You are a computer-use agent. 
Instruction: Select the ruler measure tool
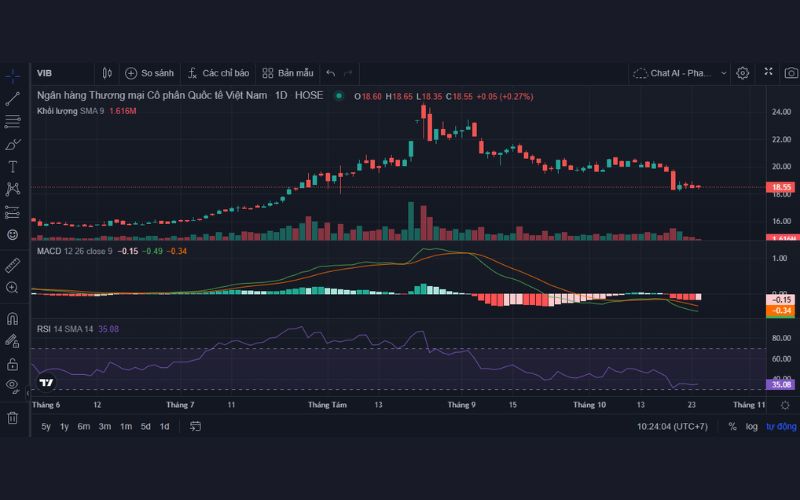[x=13, y=265]
